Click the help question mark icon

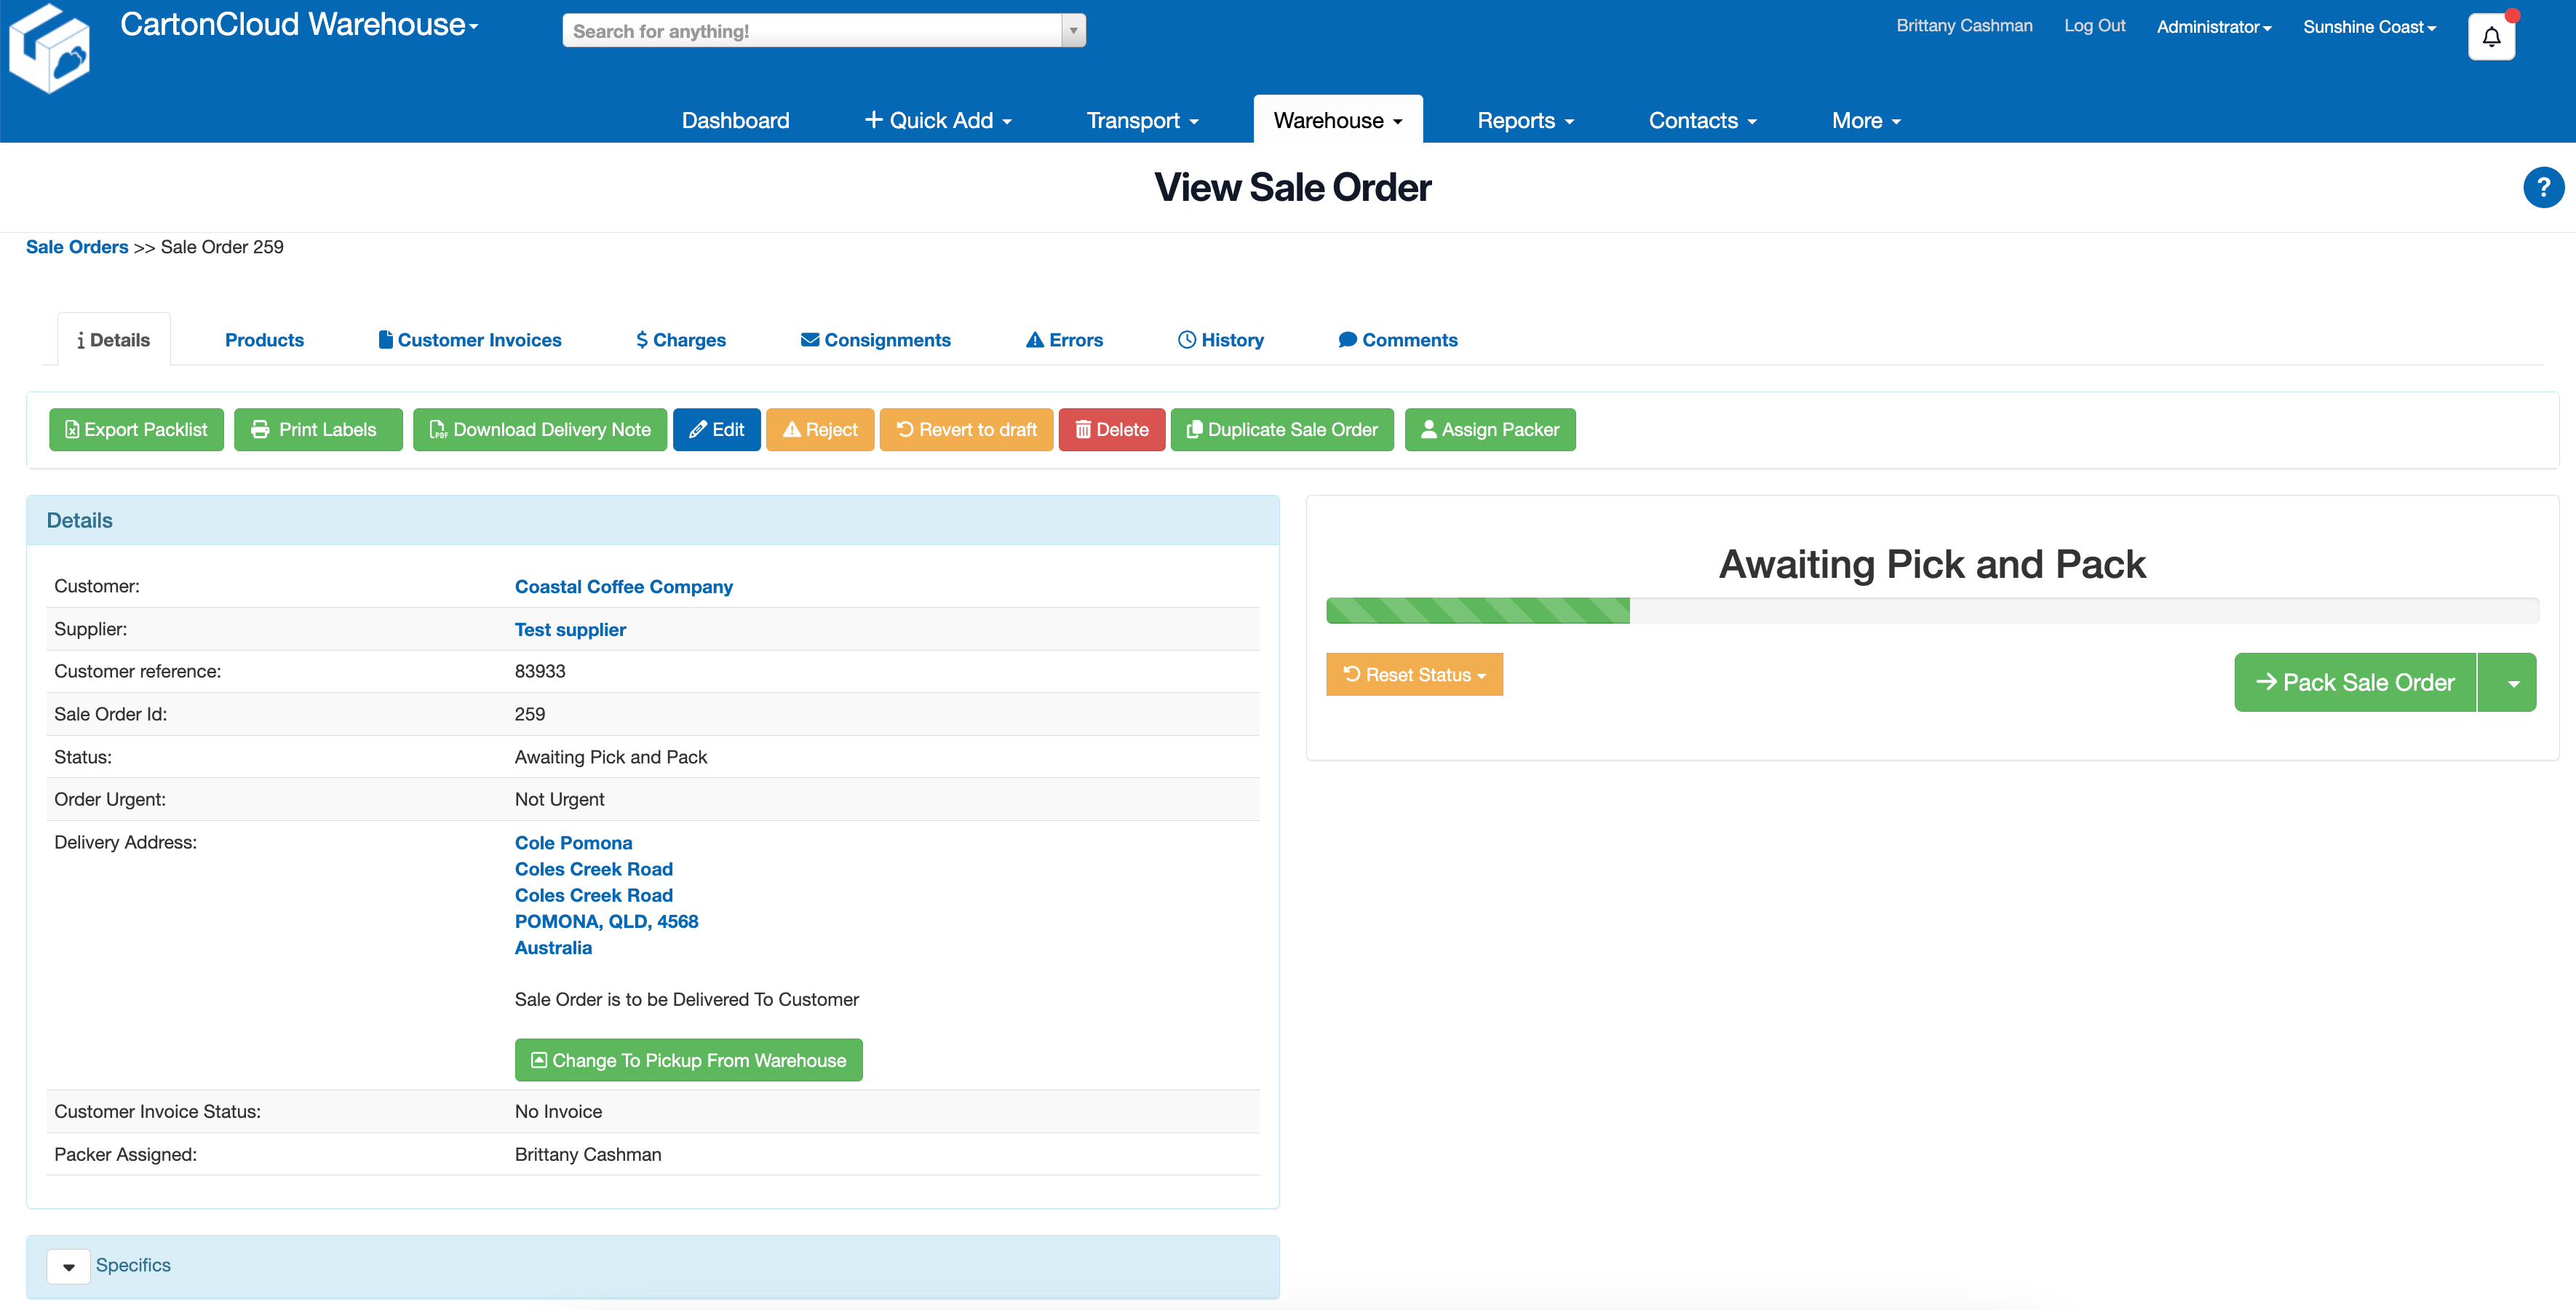click(x=2543, y=187)
